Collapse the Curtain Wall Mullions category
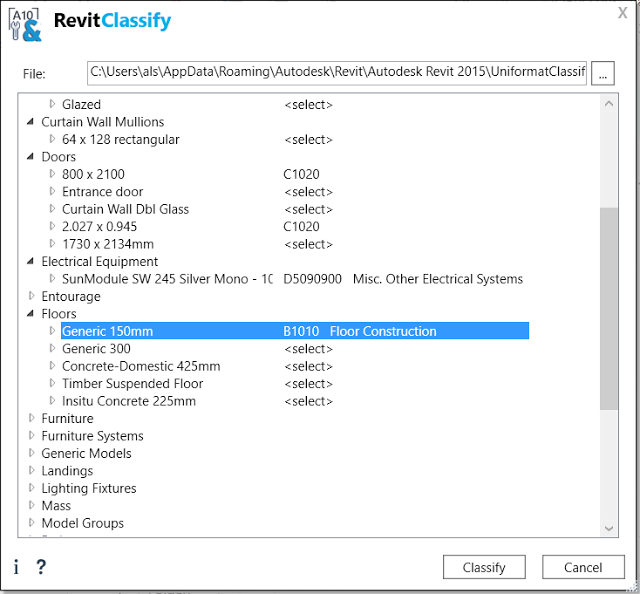The height and width of the screenshot is (594, 640). point(31,122)
